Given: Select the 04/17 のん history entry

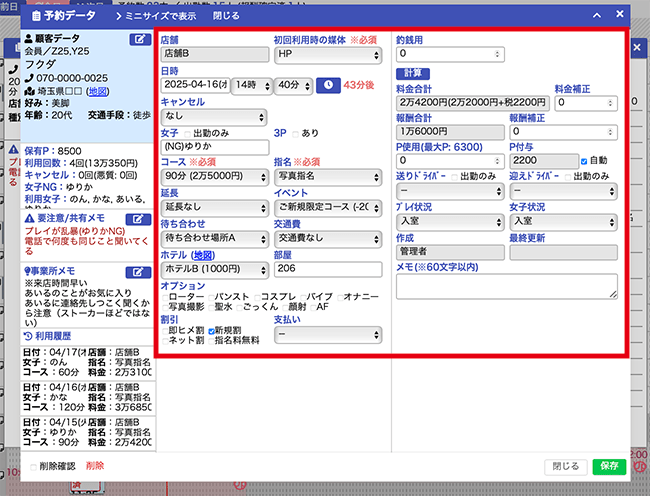Looking at the screenshot, I should tap(88, 363).
